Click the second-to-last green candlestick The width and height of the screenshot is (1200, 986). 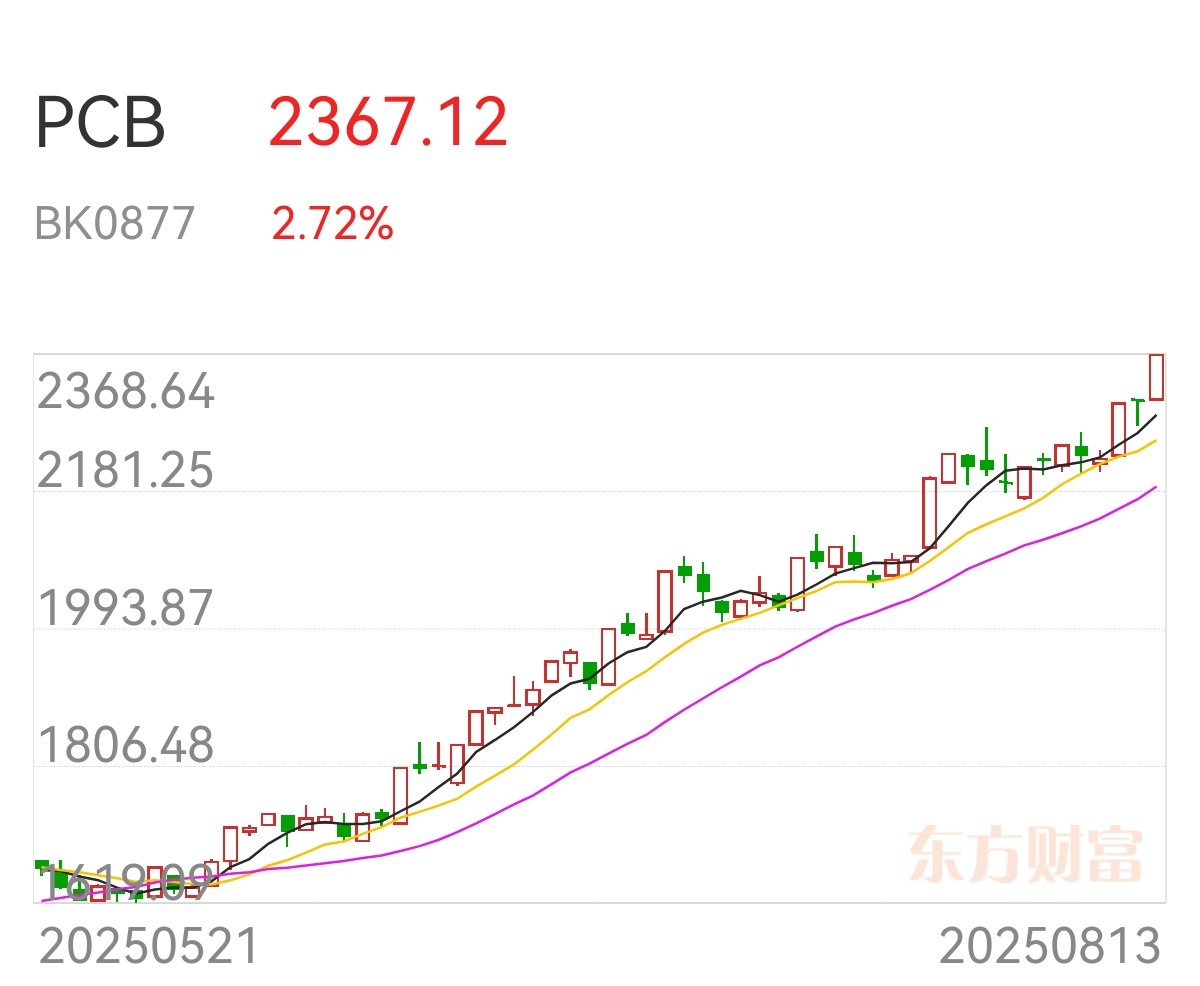click(x=1081, y=450)
